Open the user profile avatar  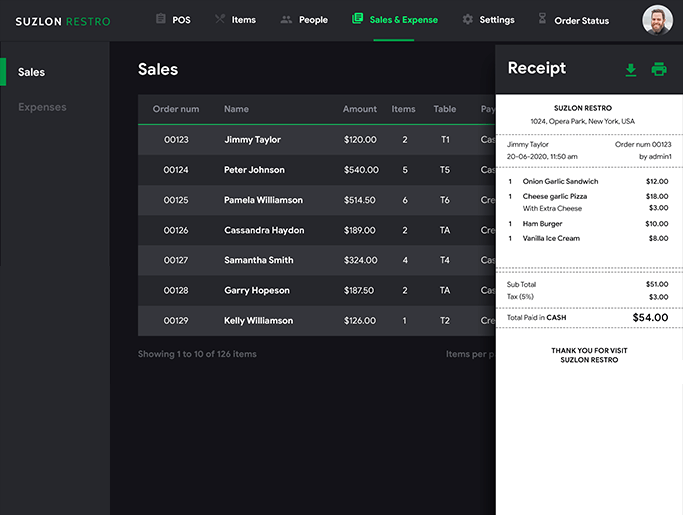click(x=657, y=20)
